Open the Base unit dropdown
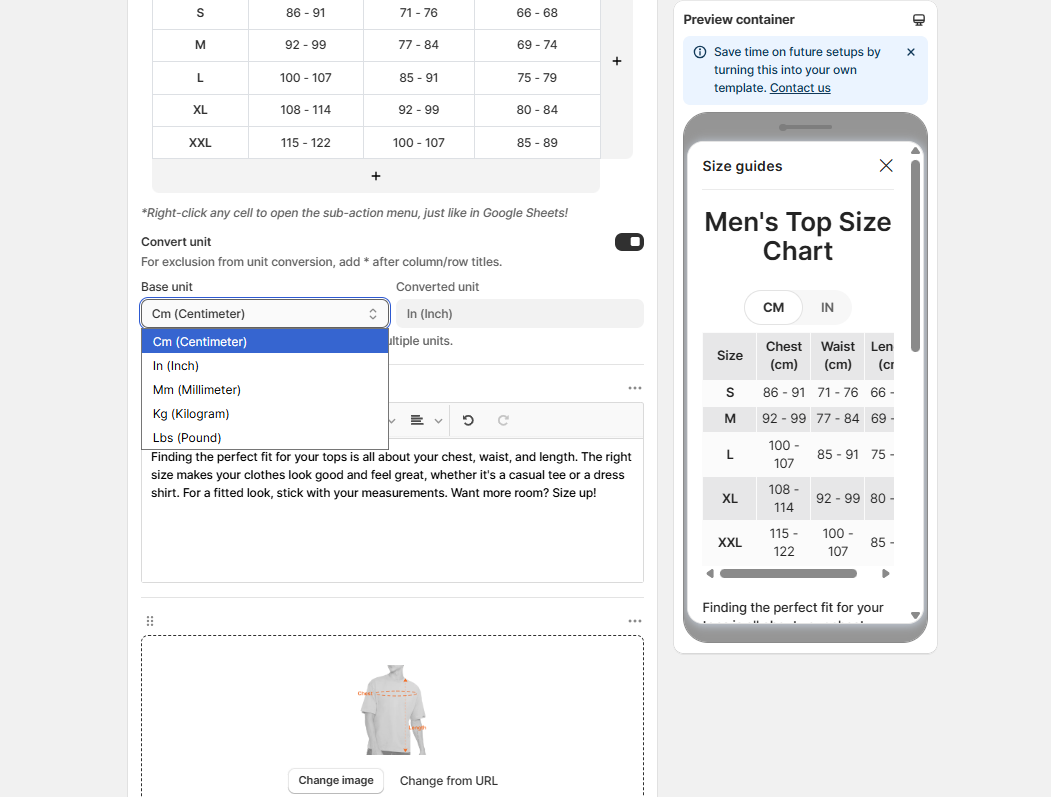The width and height of the screenshot is (1051, 797). (265, 314)
